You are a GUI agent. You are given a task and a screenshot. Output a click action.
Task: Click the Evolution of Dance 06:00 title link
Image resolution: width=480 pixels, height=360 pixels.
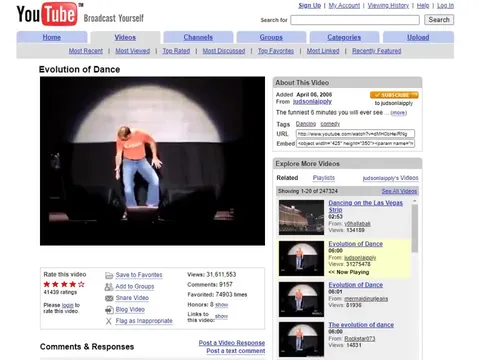(x=356, y=244)
